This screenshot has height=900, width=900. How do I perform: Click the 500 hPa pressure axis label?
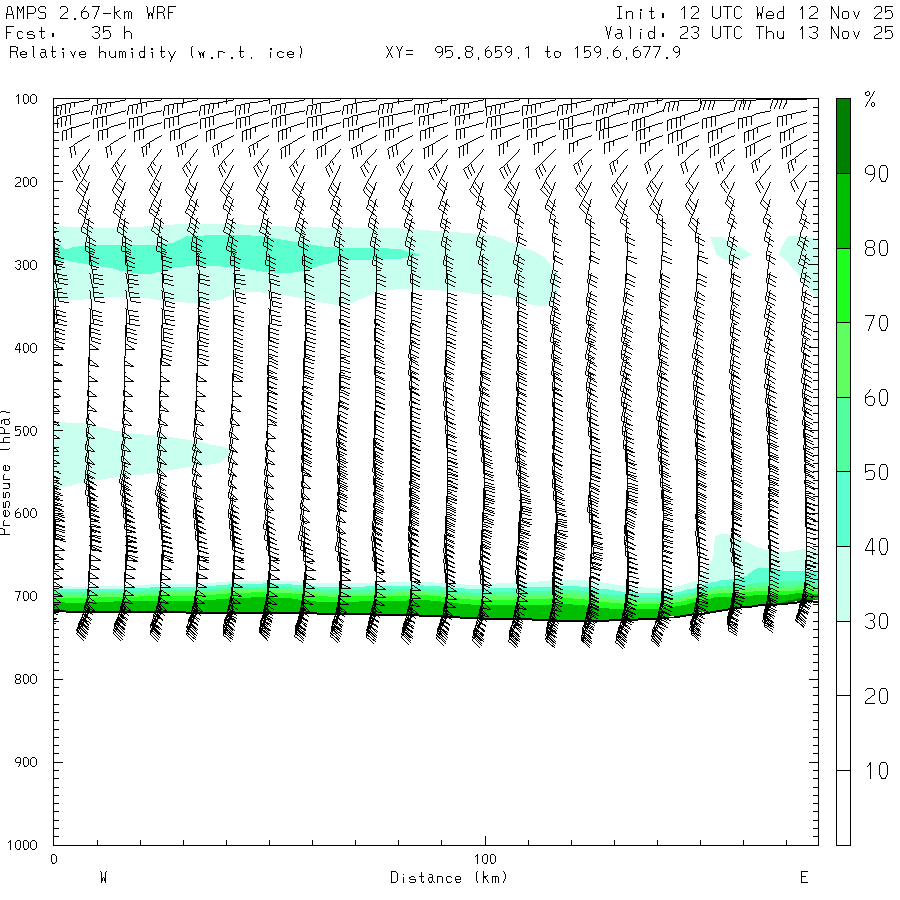tap(26, 431)
